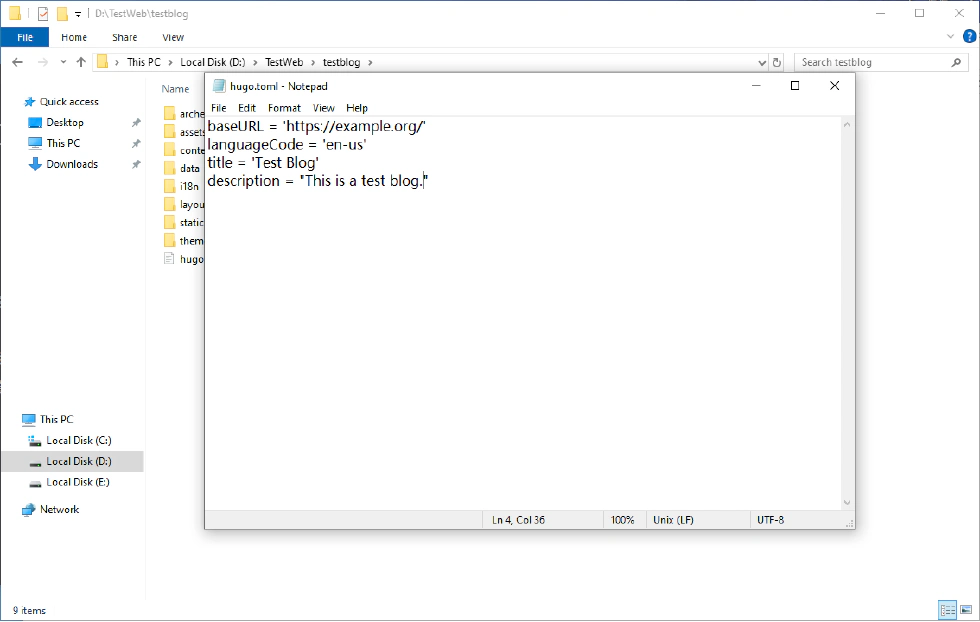The image size is (980, 622).
Task: Click the Up arrow navigation button
Action: point(81,62)
